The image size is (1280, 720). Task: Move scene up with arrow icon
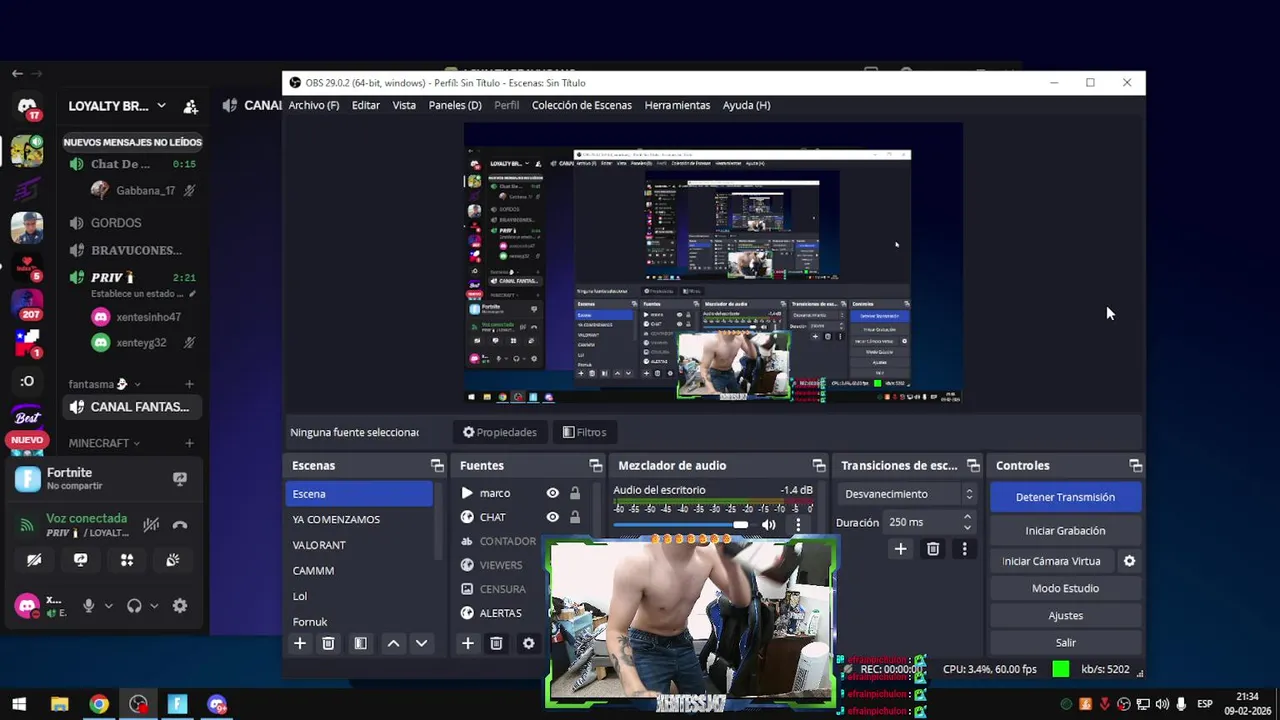[393, 644]
